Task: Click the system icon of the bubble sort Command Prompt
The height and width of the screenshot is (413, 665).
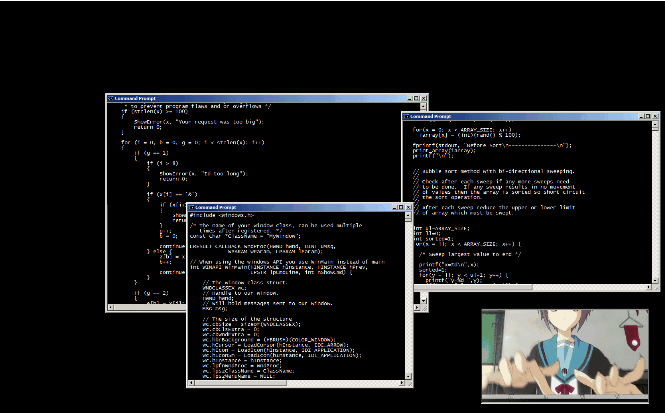Action: pos(407,116)
